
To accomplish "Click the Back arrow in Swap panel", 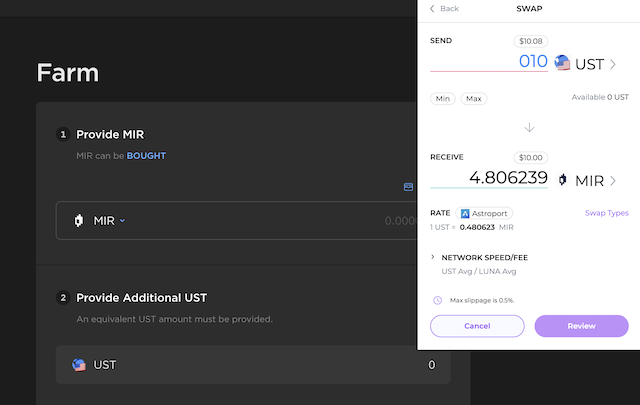I will click(433, 8).
